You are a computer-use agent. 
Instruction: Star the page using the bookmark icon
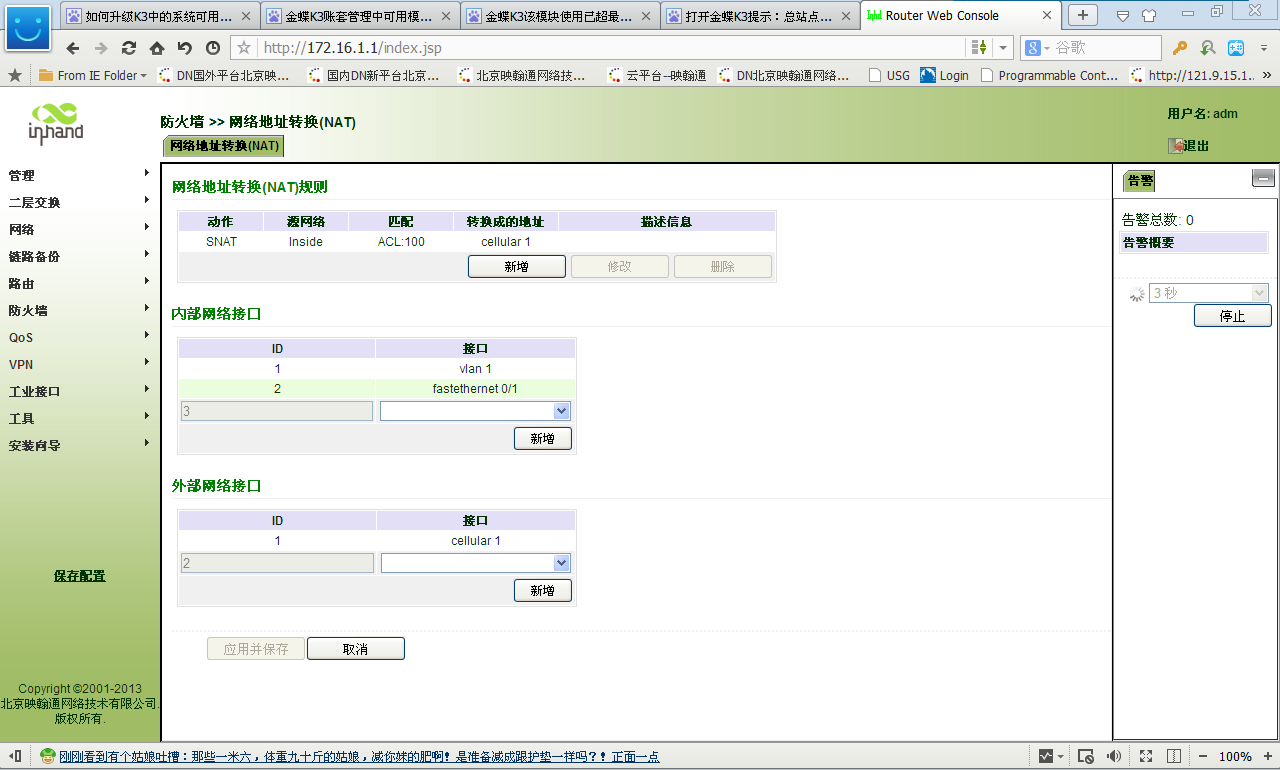coord(244,48)
